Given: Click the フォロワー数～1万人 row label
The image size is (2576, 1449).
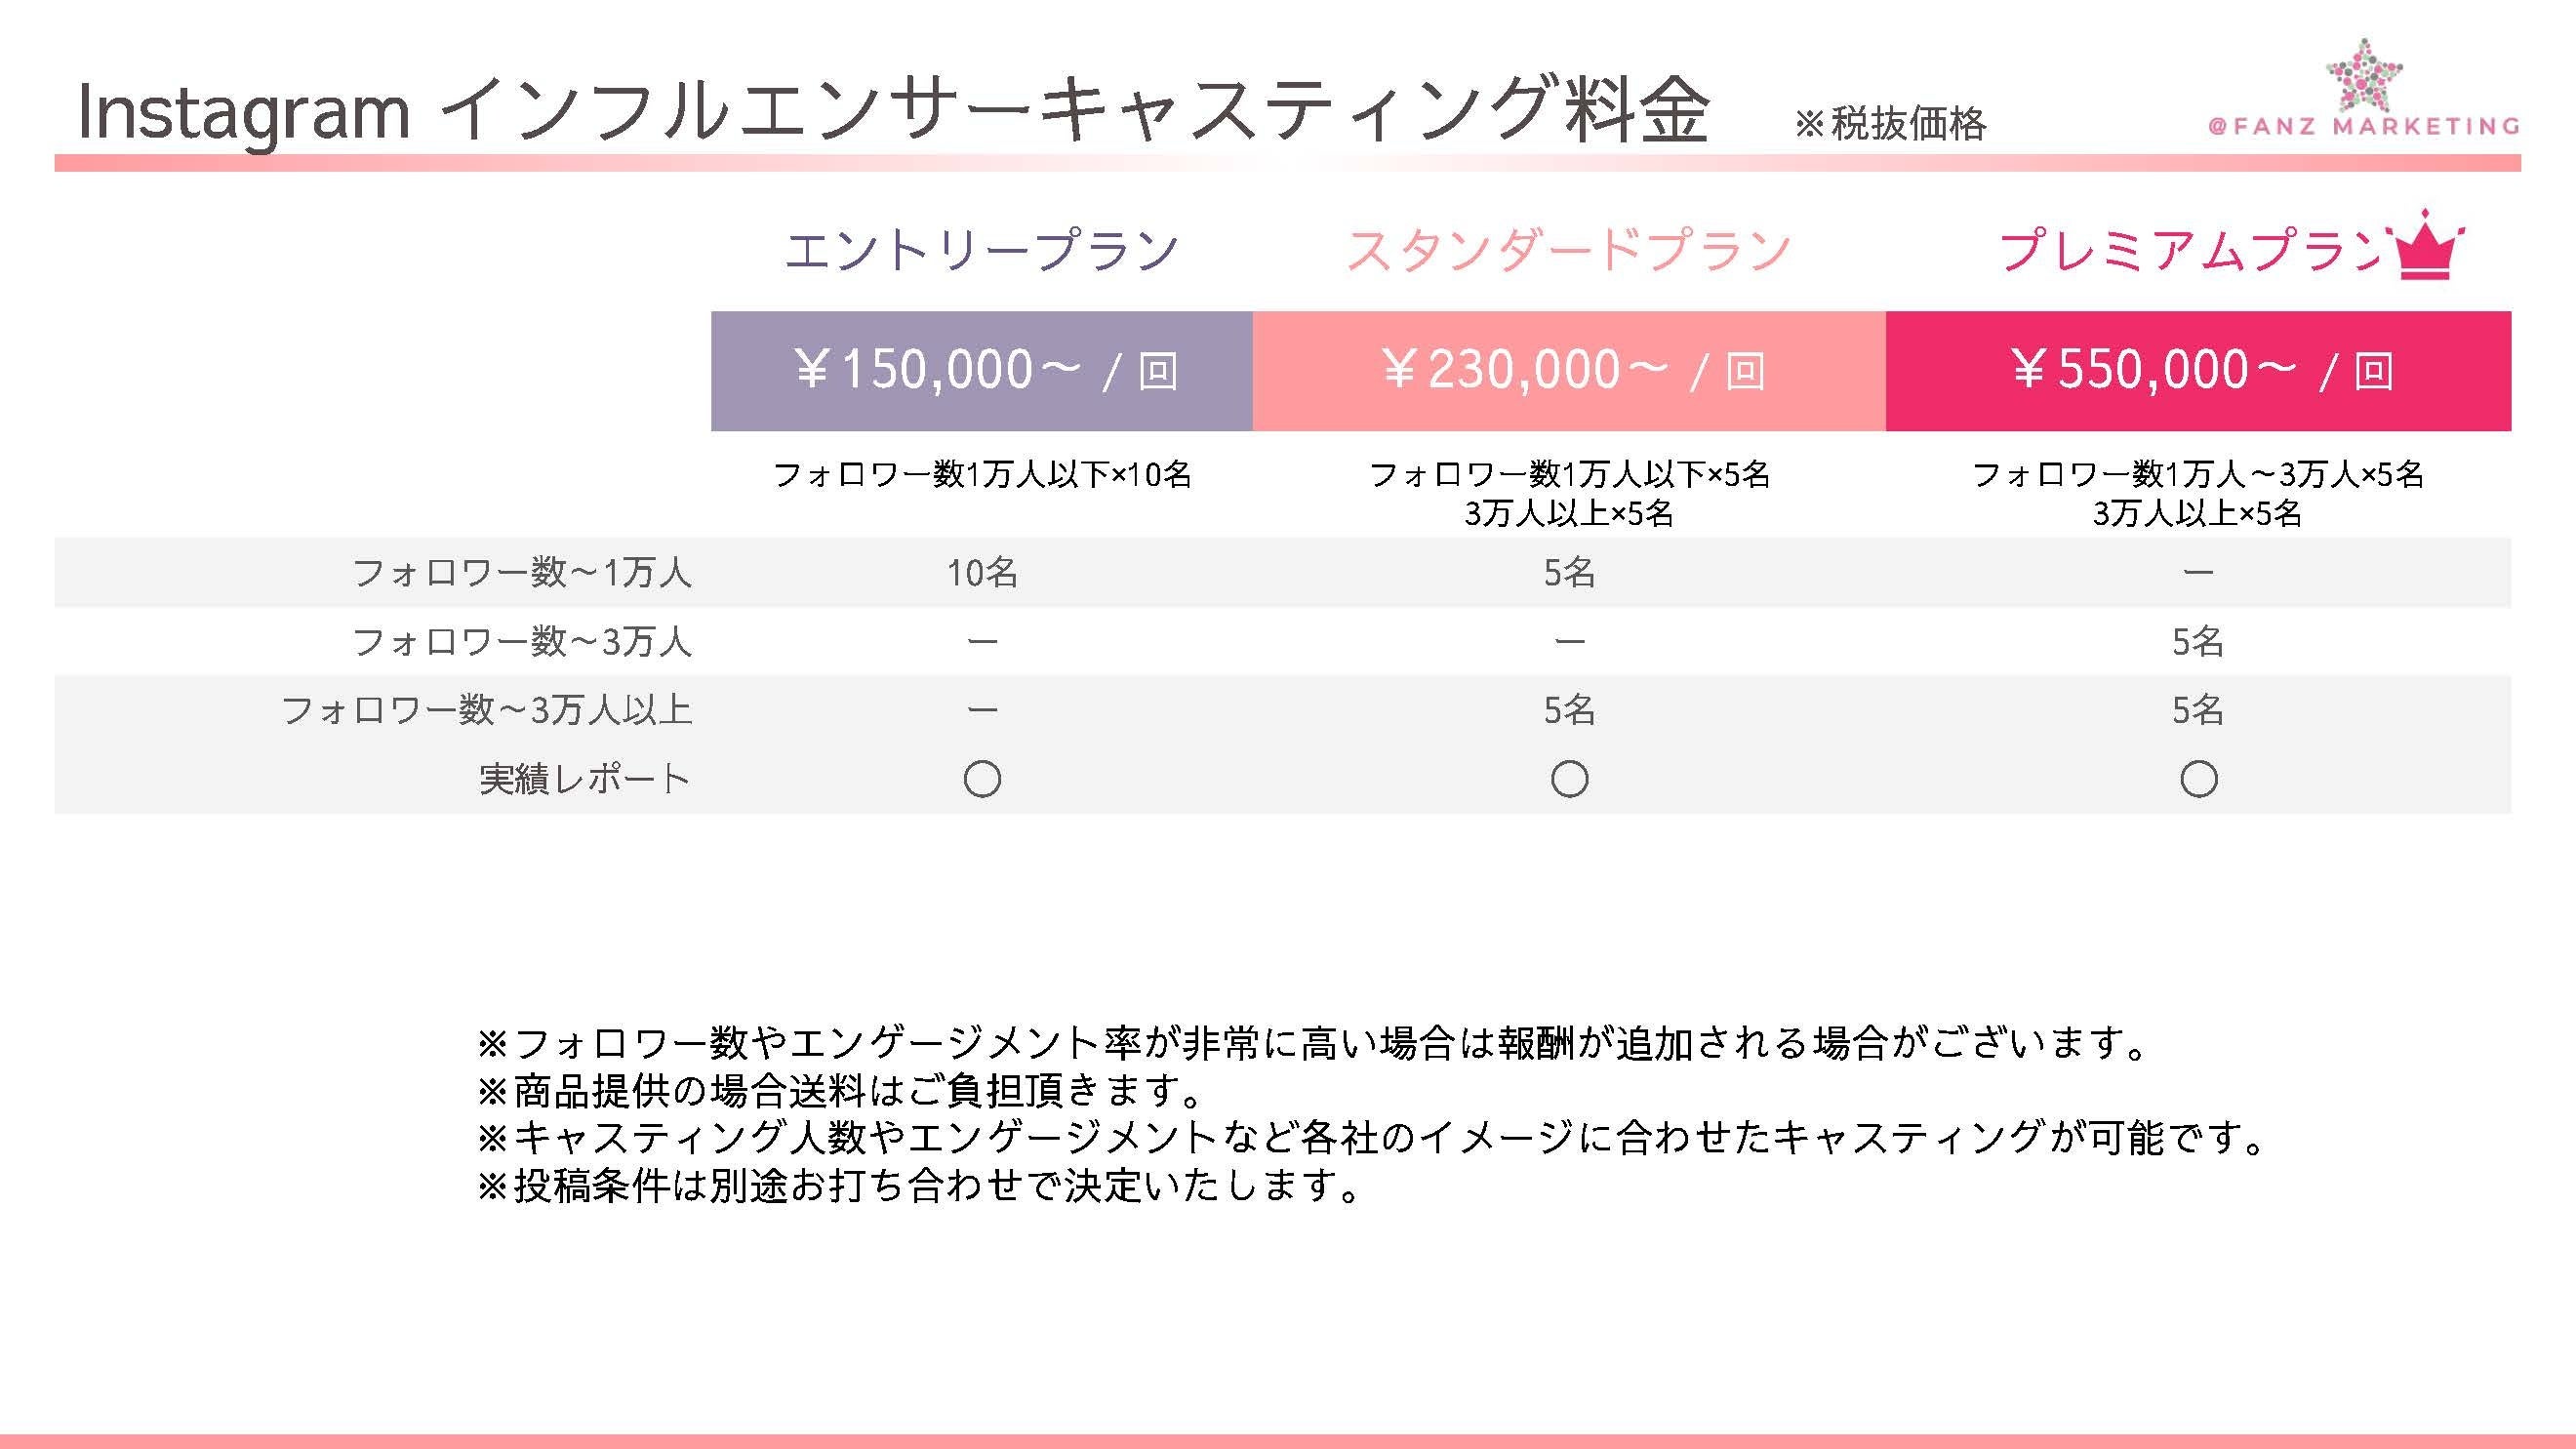Looking at the screenshot, I should coord(521,573).
